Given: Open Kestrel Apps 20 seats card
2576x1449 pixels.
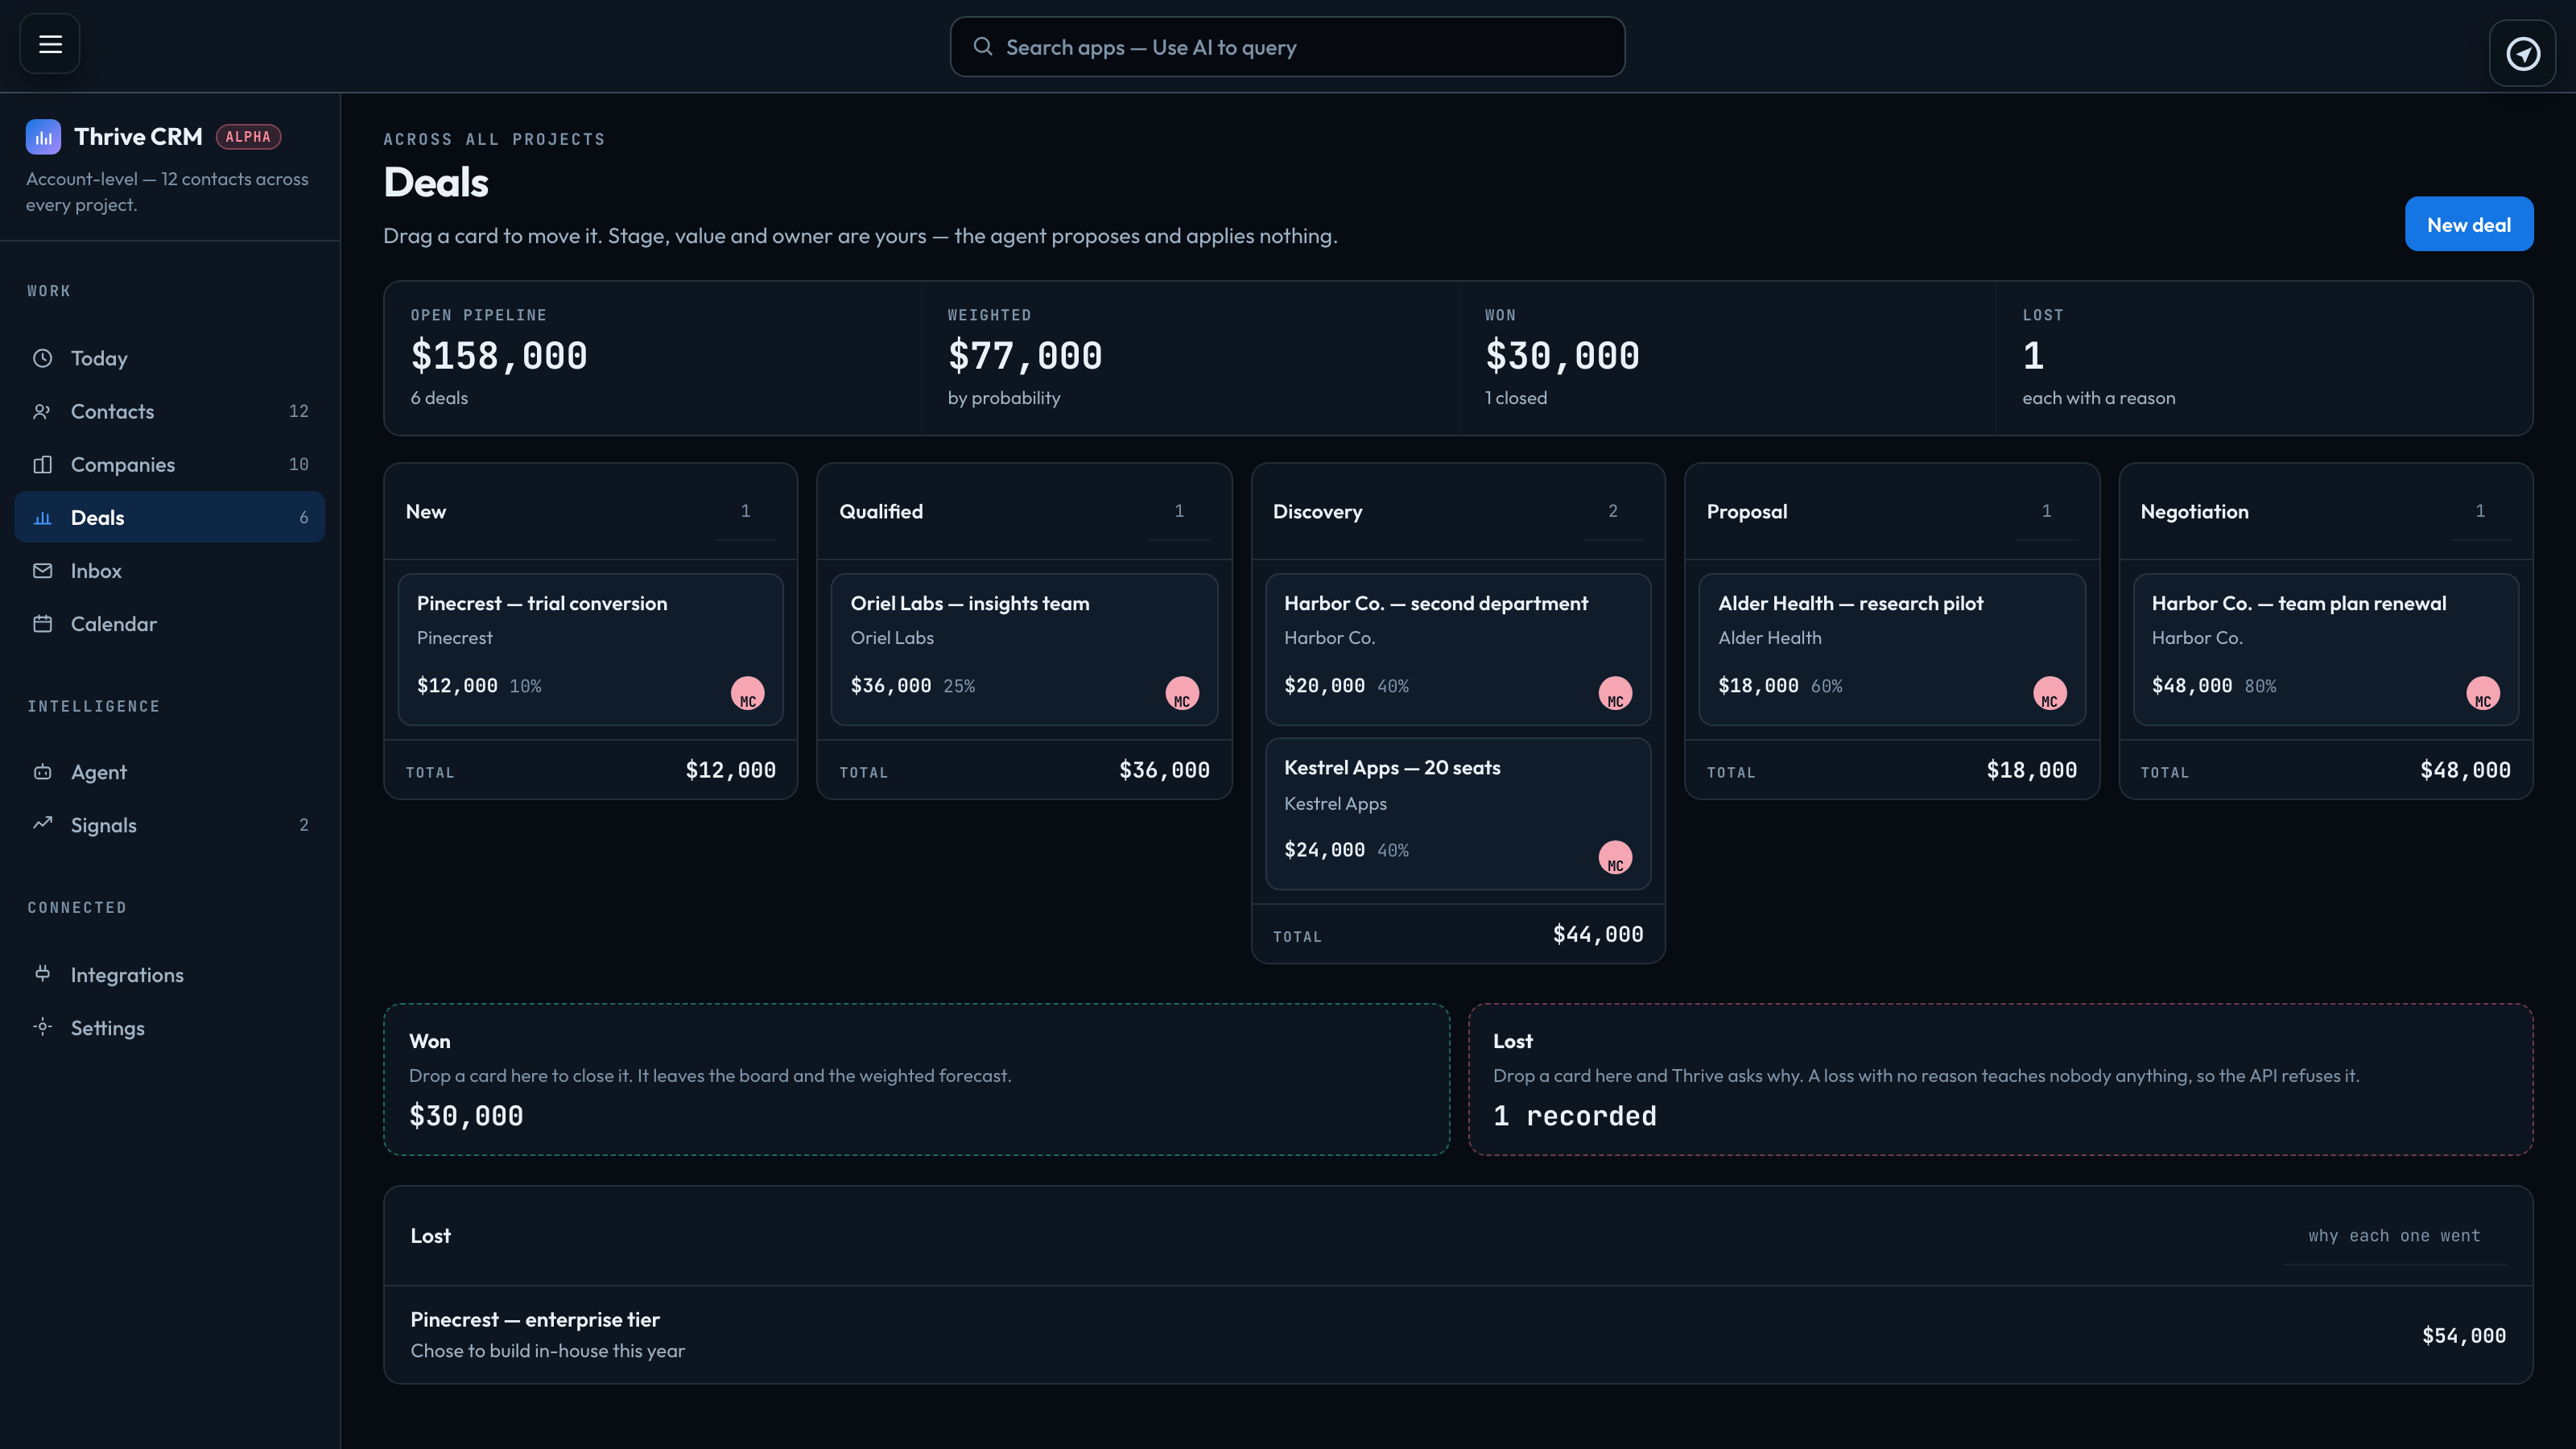Looking at the screenshot, I should click(x=1458, y=813).
